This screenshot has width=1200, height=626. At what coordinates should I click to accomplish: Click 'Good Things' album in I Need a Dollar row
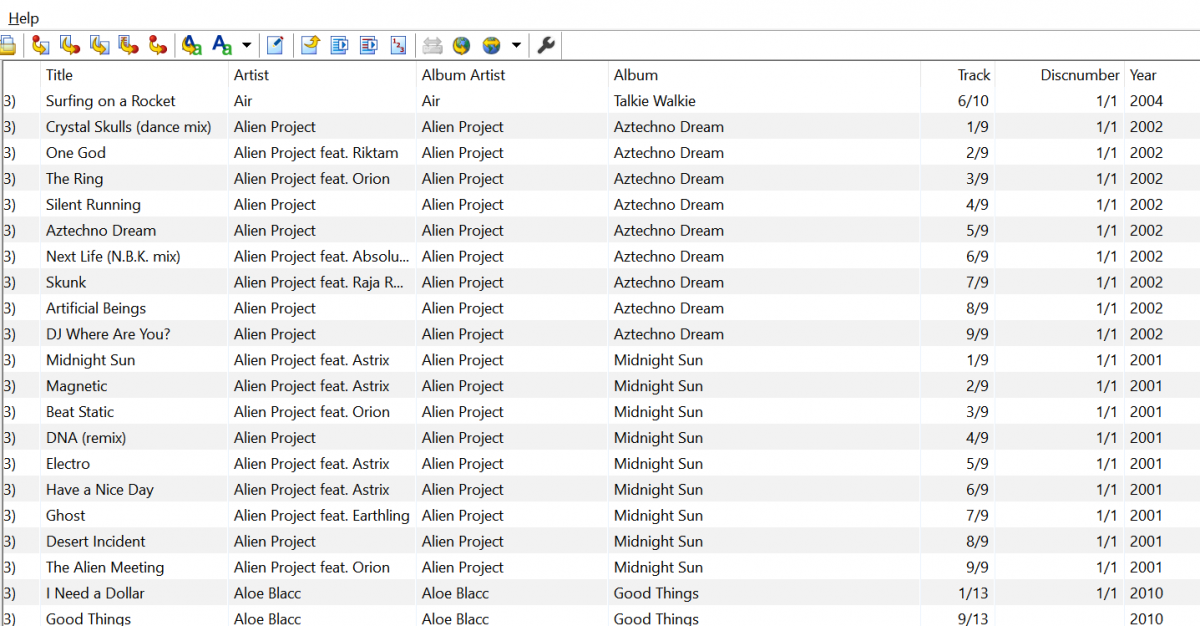coord(656,595)
